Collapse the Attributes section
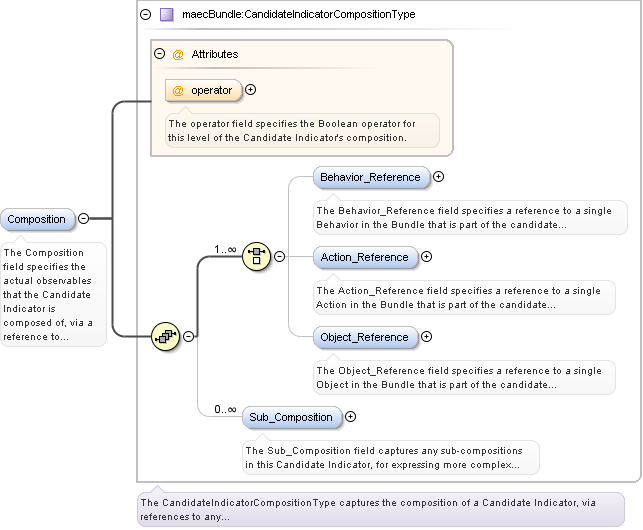Viewport: 643px width, 530px height. pos(160,54)
